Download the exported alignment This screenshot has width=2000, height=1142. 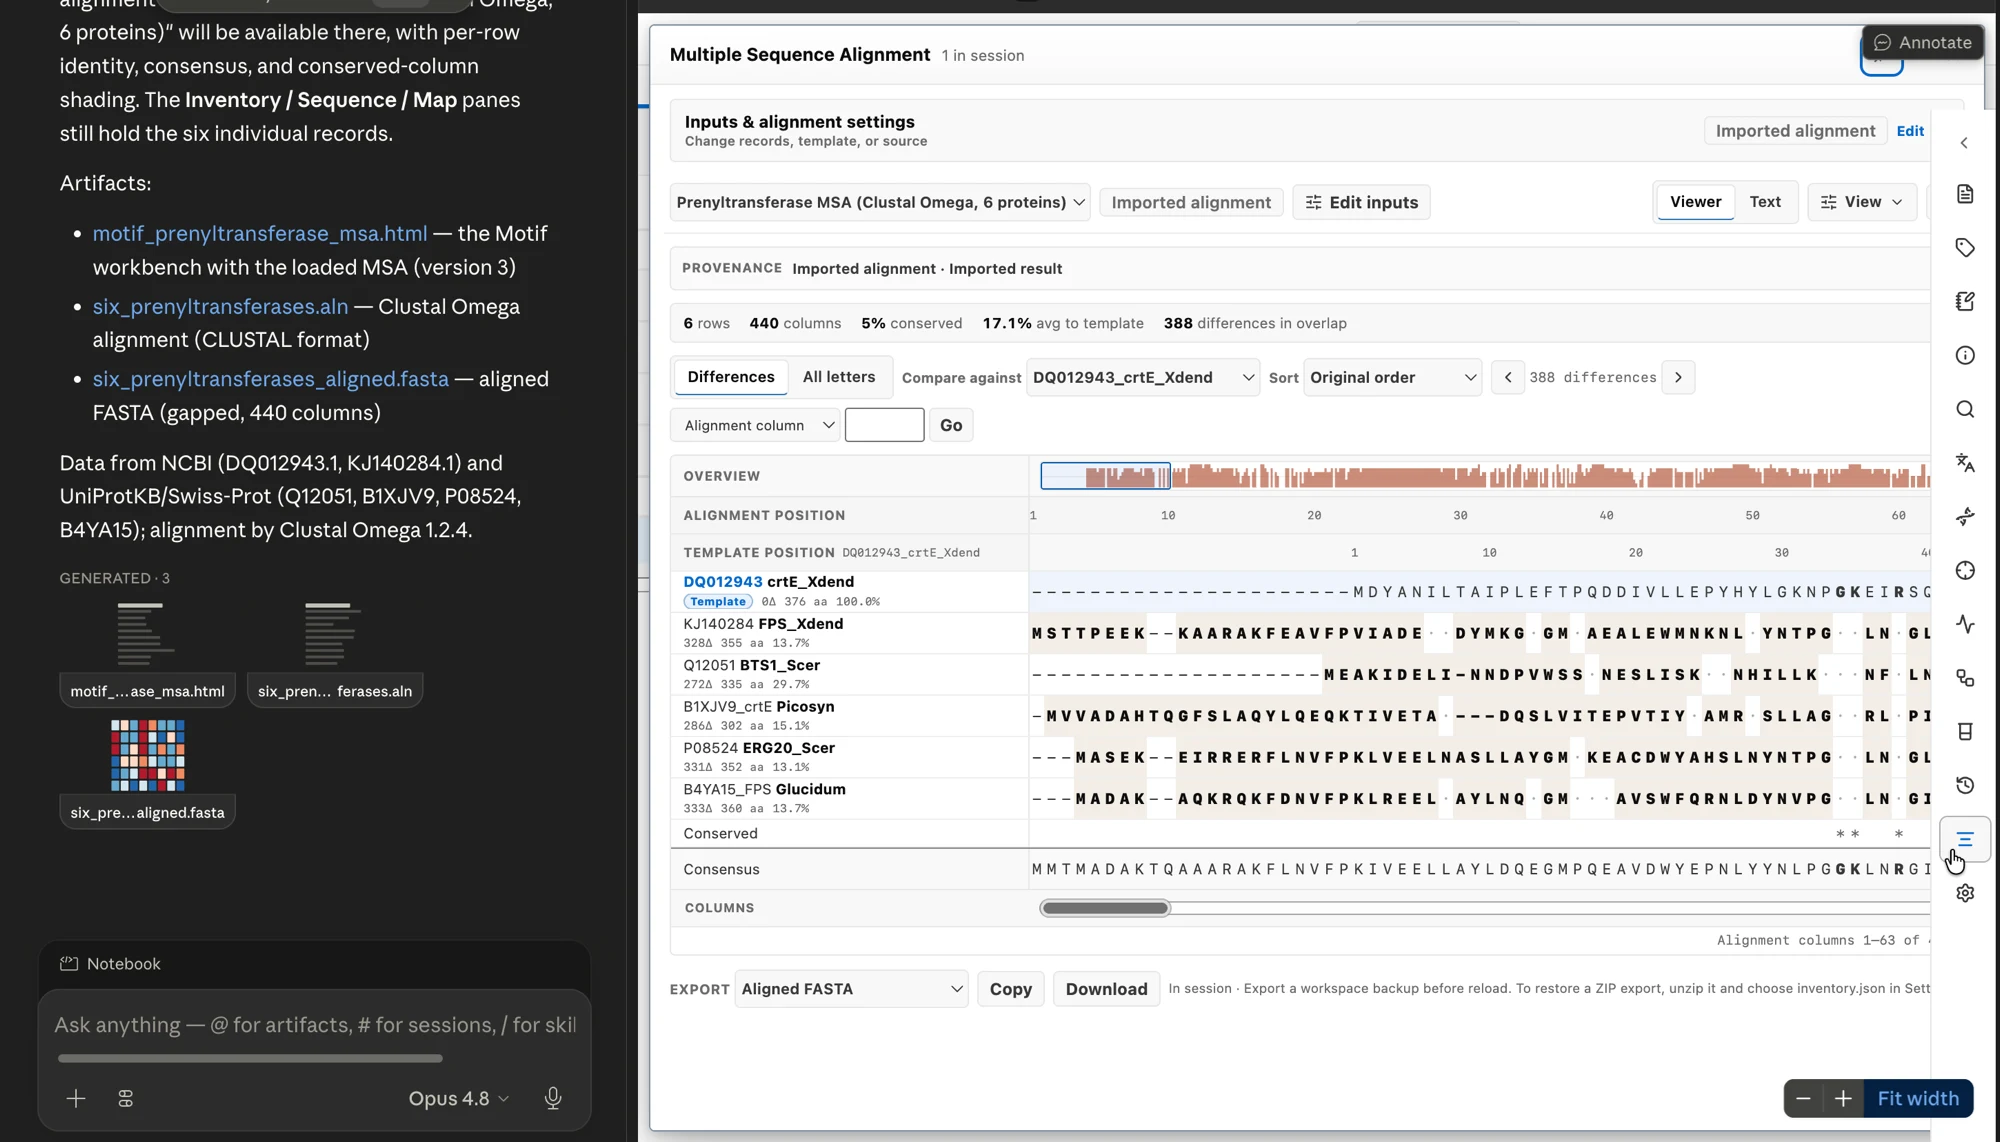tap(1106, 989)
